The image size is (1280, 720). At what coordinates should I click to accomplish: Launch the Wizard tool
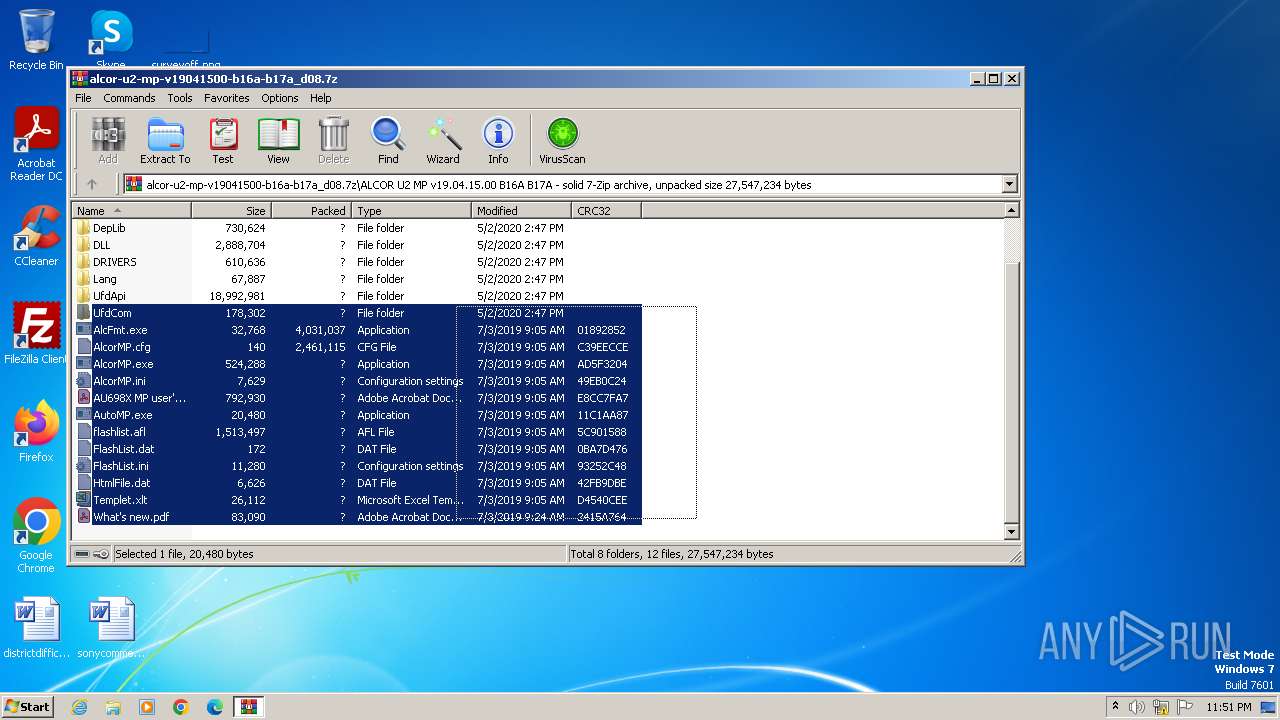pyautogui.click(x=443, y=141)
